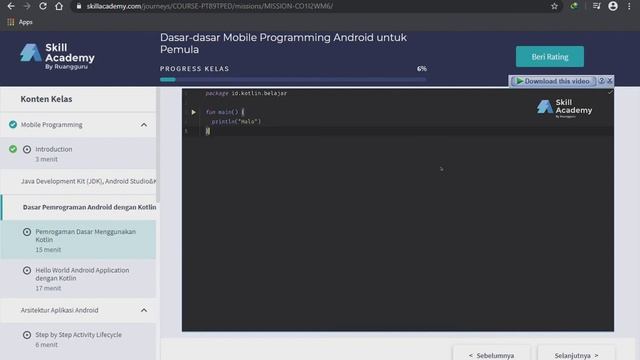Reload the page with the refresh icon
This screenshot has height=360, width=640.
tap(43, 6)
